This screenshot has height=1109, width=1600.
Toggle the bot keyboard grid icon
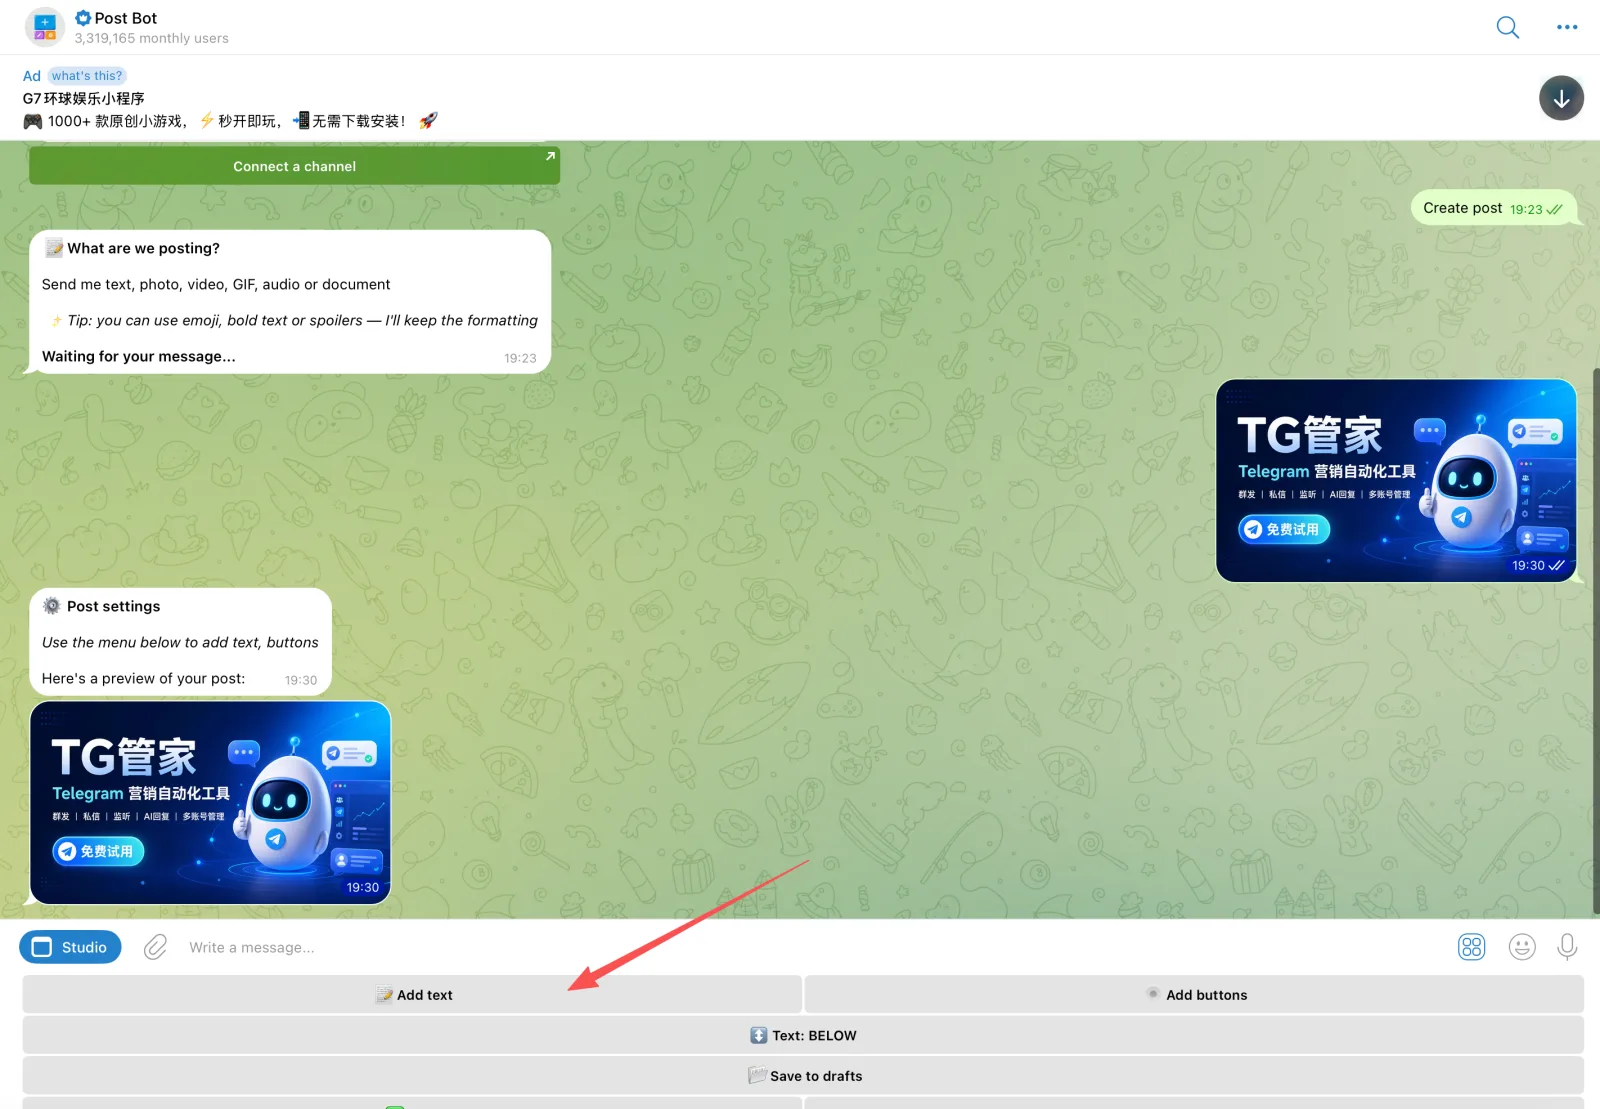(x=1471, y=947)
